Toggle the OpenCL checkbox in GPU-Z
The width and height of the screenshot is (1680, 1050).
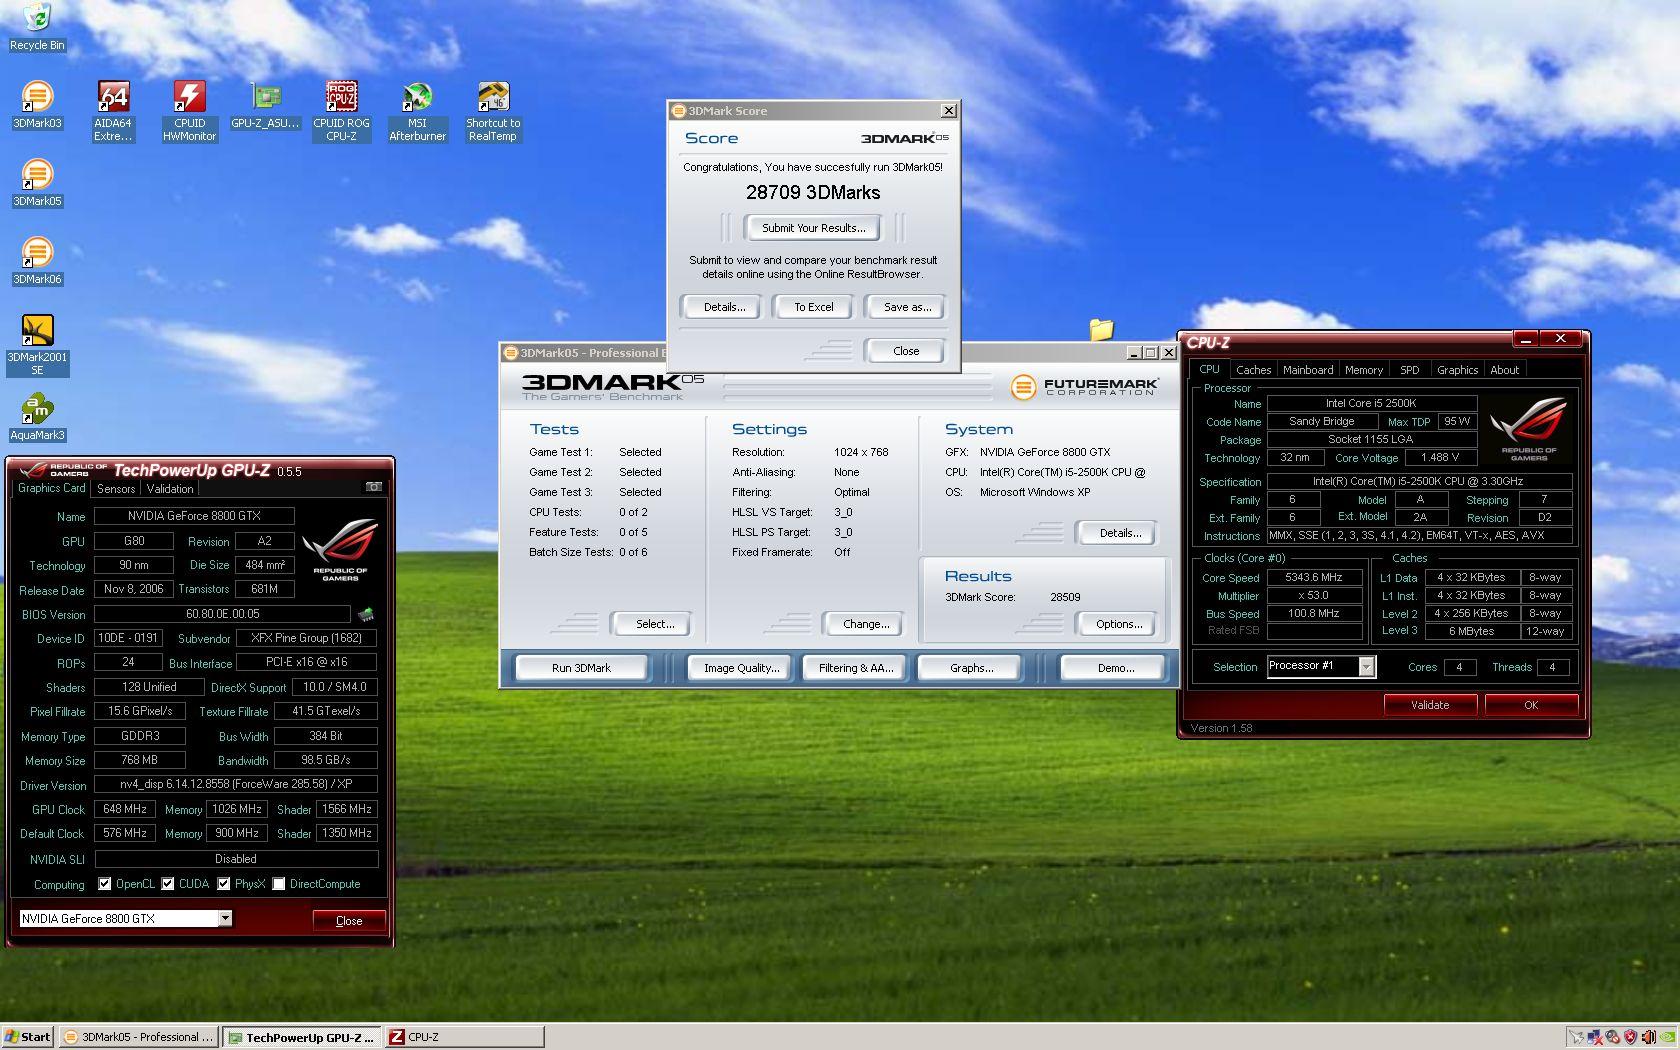(x=105, y=884)
